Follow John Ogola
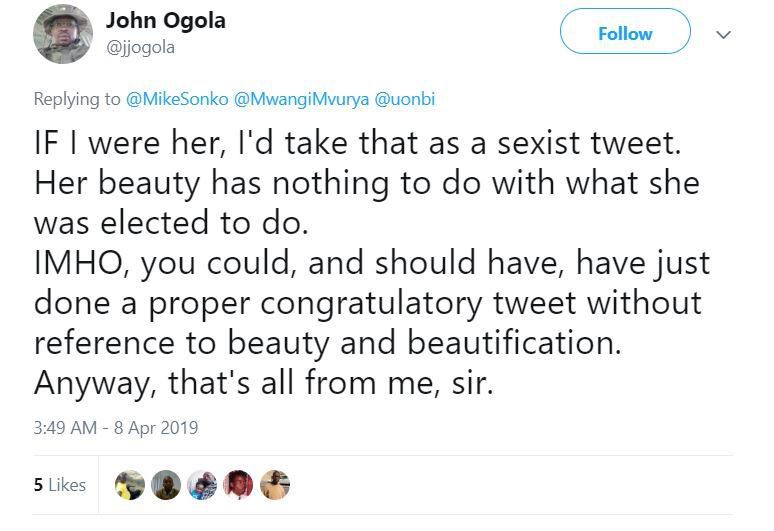774x531 pixels. click(625, 33)
